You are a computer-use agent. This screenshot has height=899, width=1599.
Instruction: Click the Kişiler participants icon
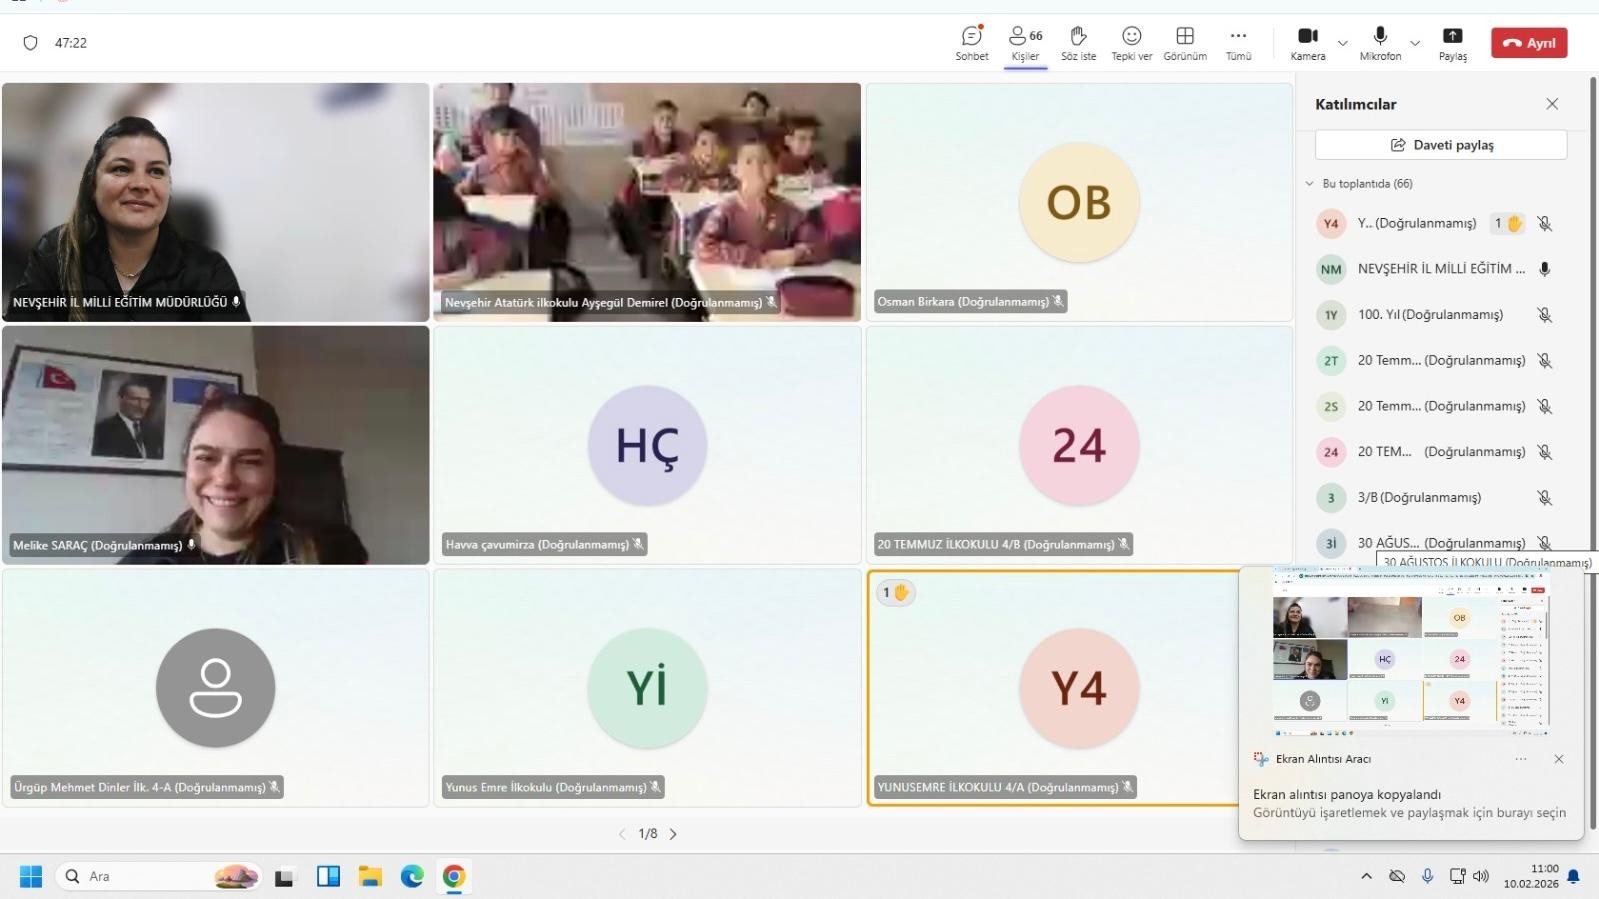tap(1025, 42)
